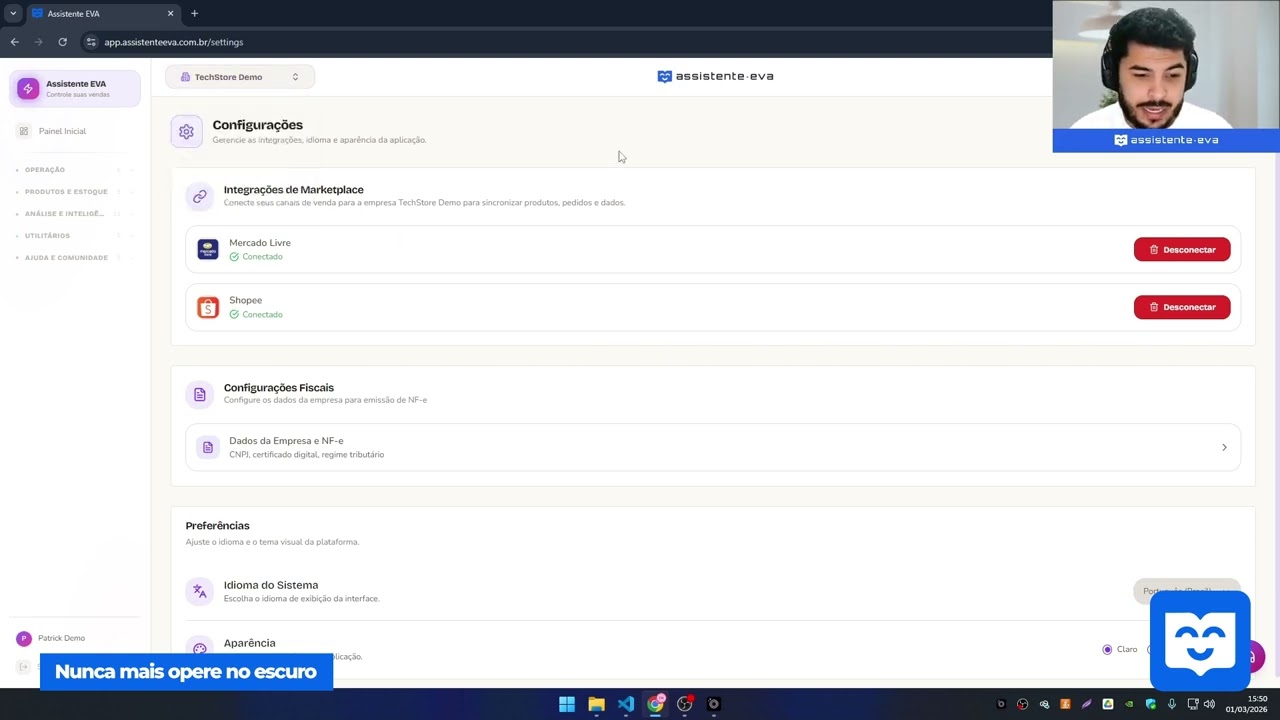1280x720 pixels.
Task: Click the Mercado Livre logo icon
Action: pyautogui.click(x=208, y=249)
